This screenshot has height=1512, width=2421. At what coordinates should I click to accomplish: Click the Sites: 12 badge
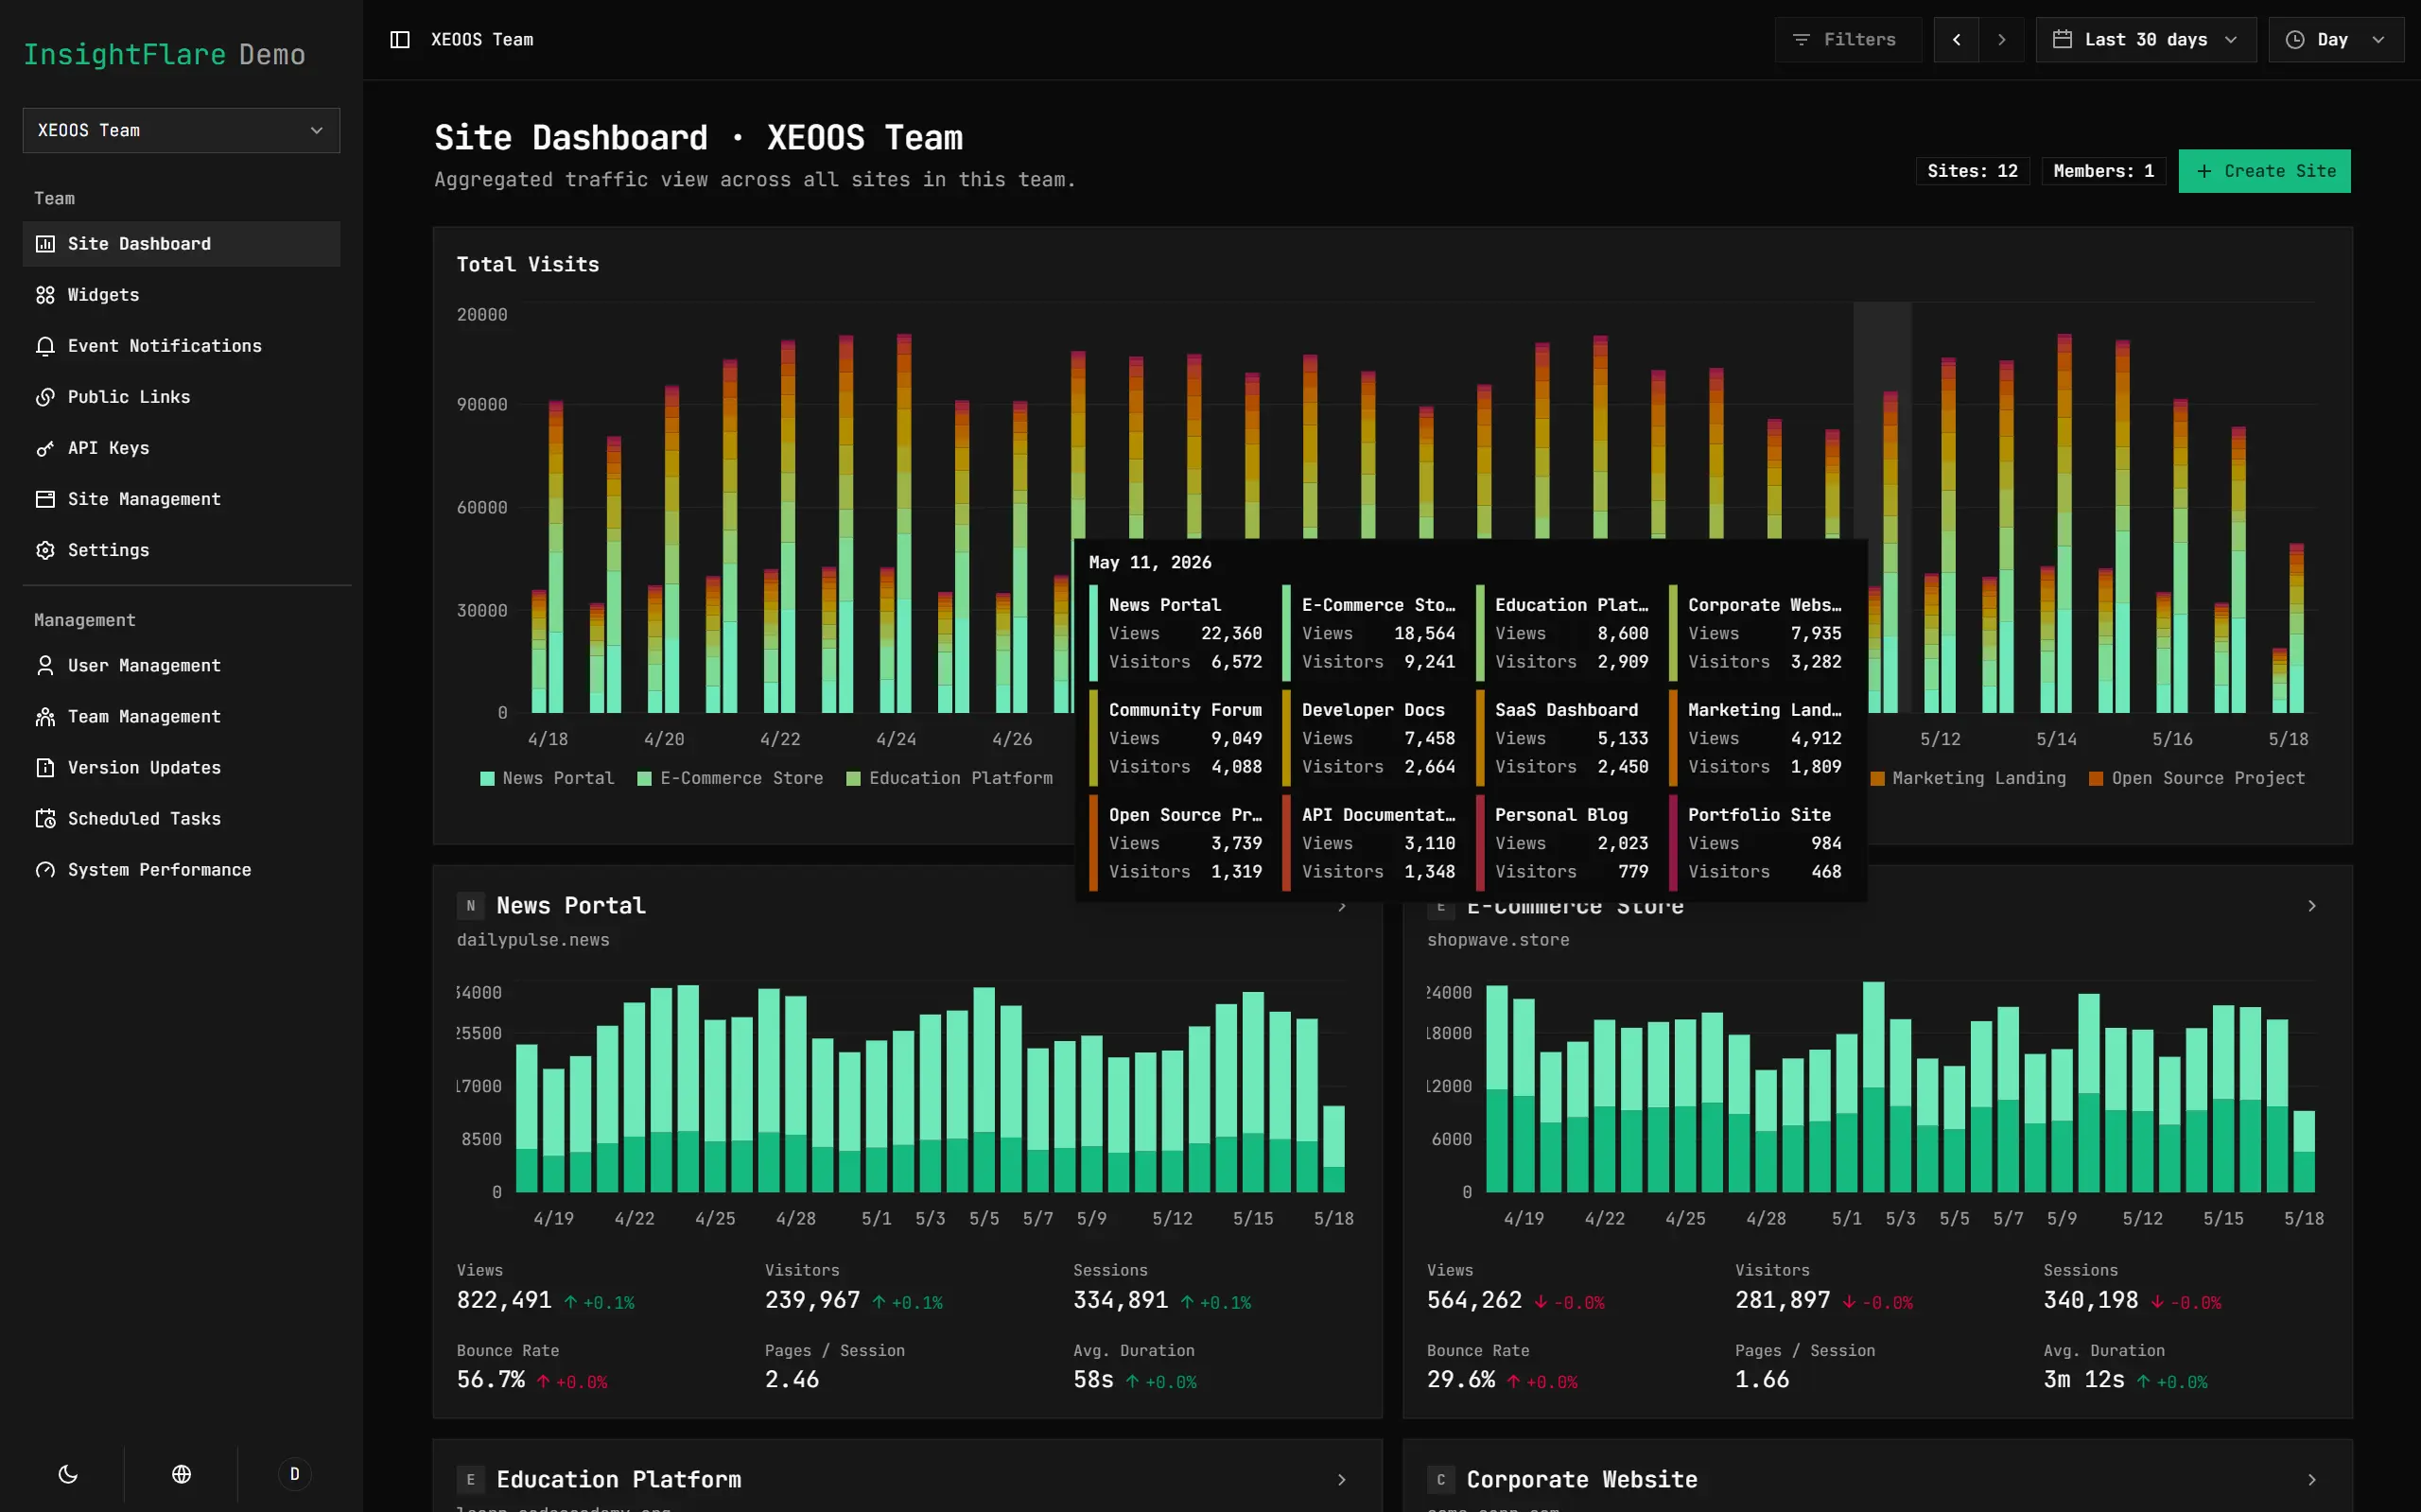coord(1972,171)
